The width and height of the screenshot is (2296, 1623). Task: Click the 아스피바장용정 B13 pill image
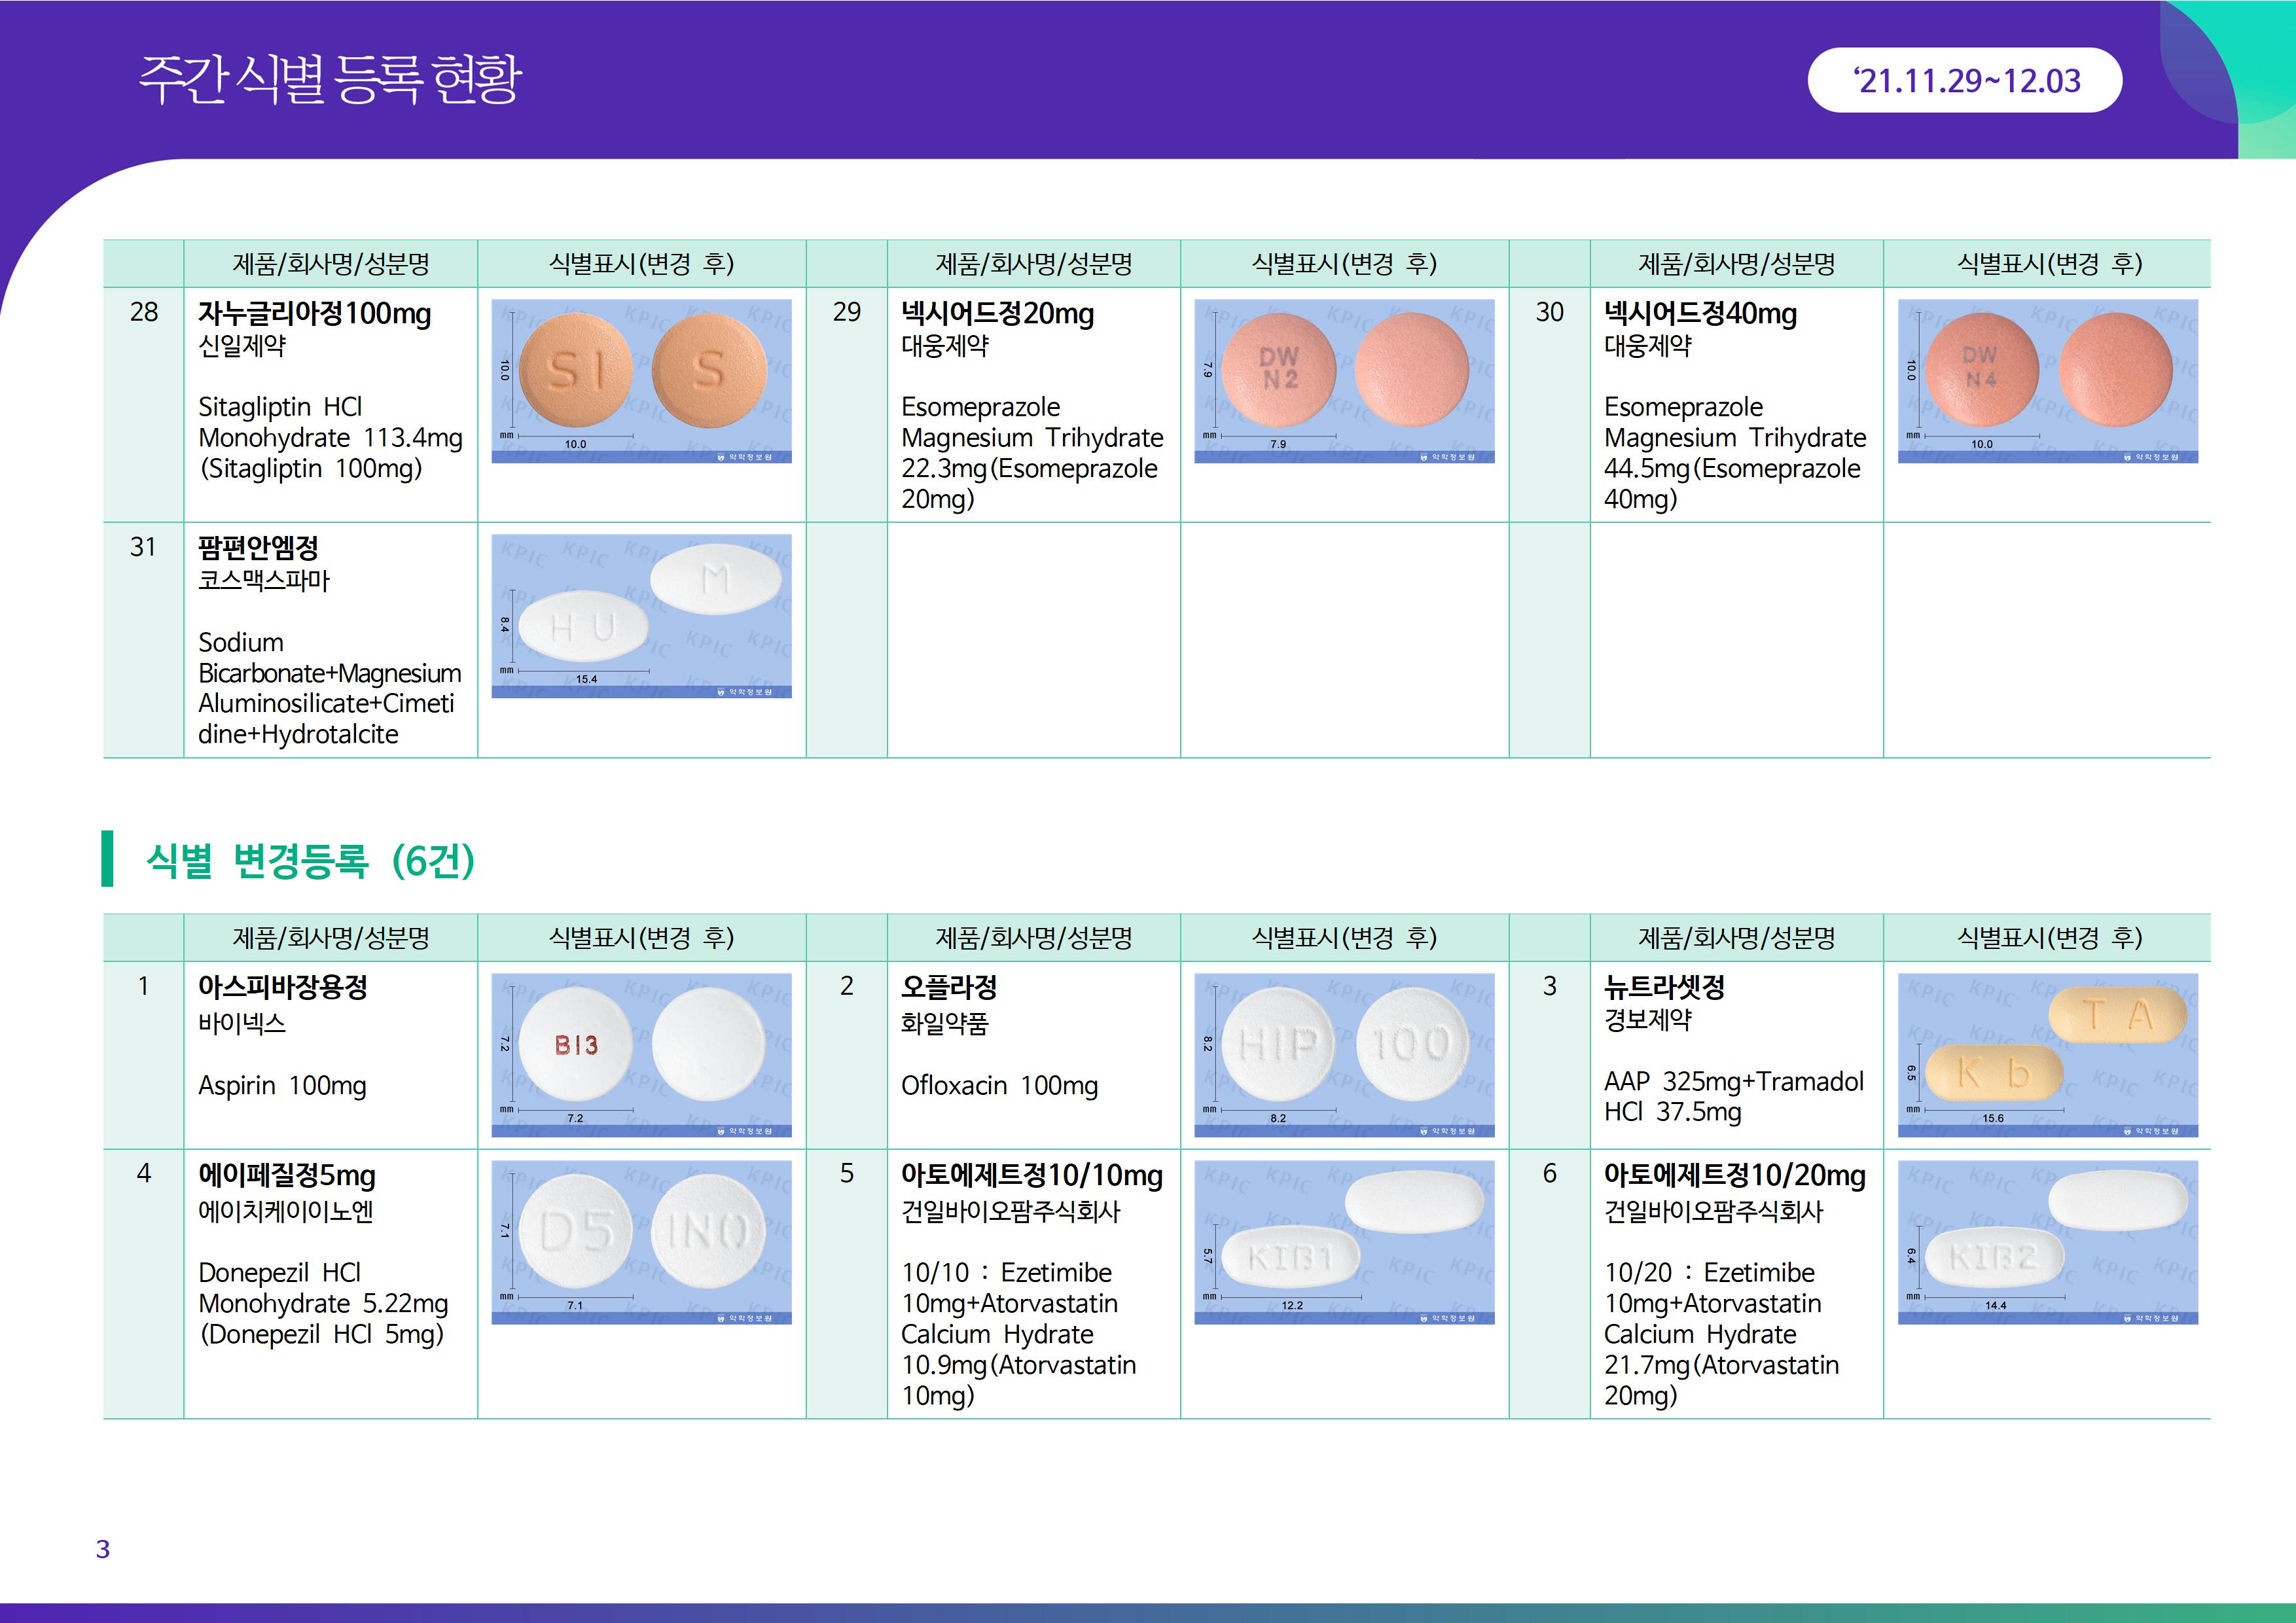(641, 1054)
